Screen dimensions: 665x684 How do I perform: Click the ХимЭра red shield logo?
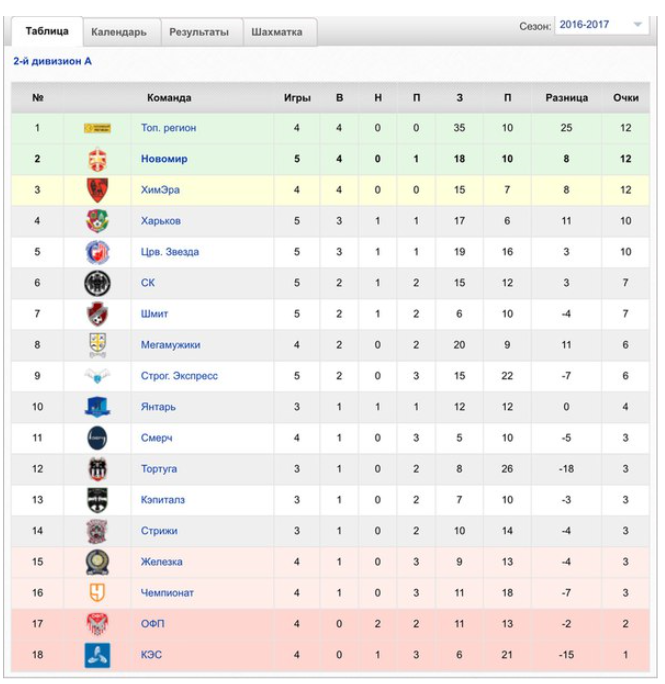click(x=97, y=190)
